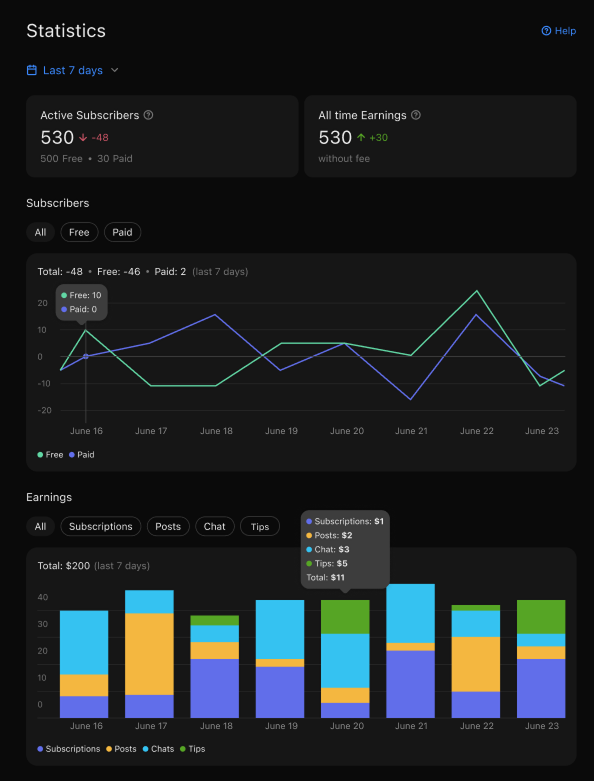Image resolution: width=594 pixels, height=781 pixels.
Task: Click the calendar icon beside Last 7 days
Action: click(32, 70)
